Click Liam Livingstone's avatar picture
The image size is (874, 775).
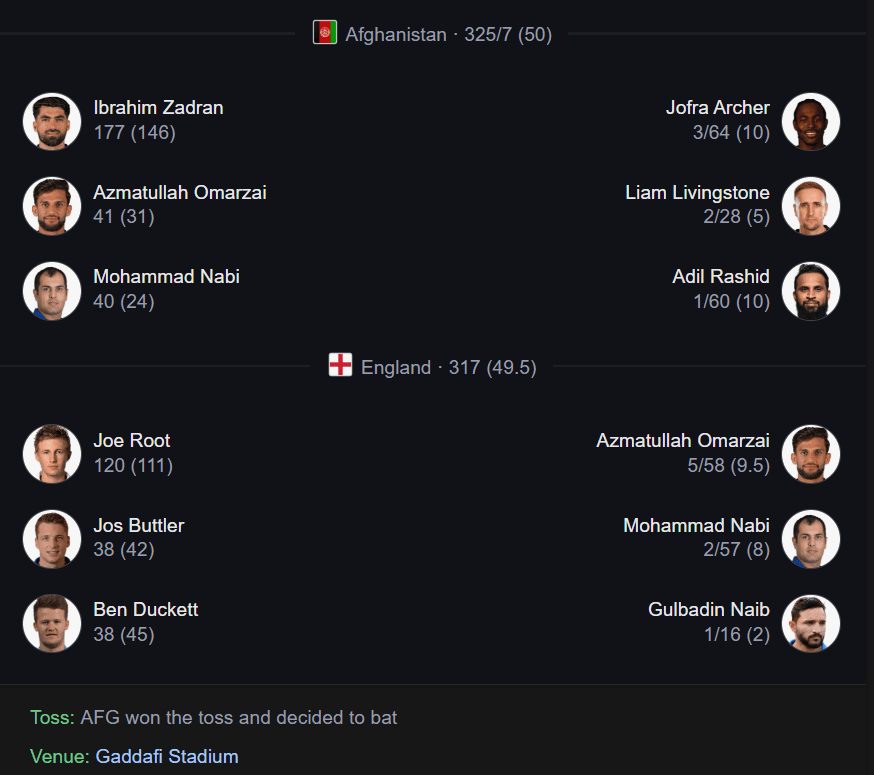click(x=810, y=206)
